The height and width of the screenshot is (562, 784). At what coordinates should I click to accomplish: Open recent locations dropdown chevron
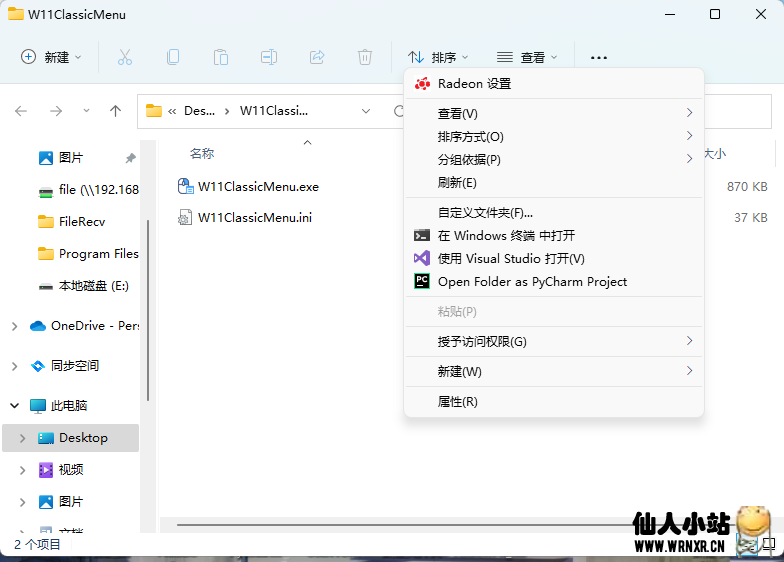click(x=86, y=110)
